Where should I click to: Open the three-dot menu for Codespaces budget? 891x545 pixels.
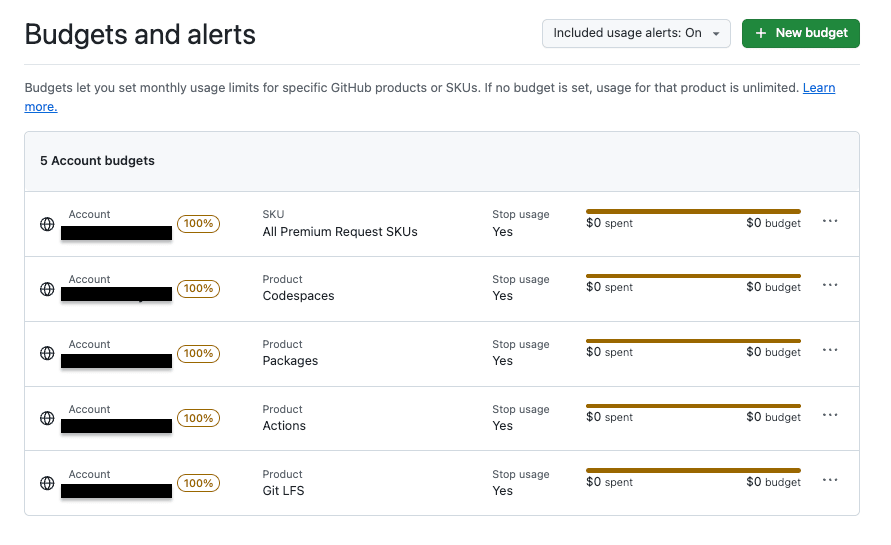[830, 286]
